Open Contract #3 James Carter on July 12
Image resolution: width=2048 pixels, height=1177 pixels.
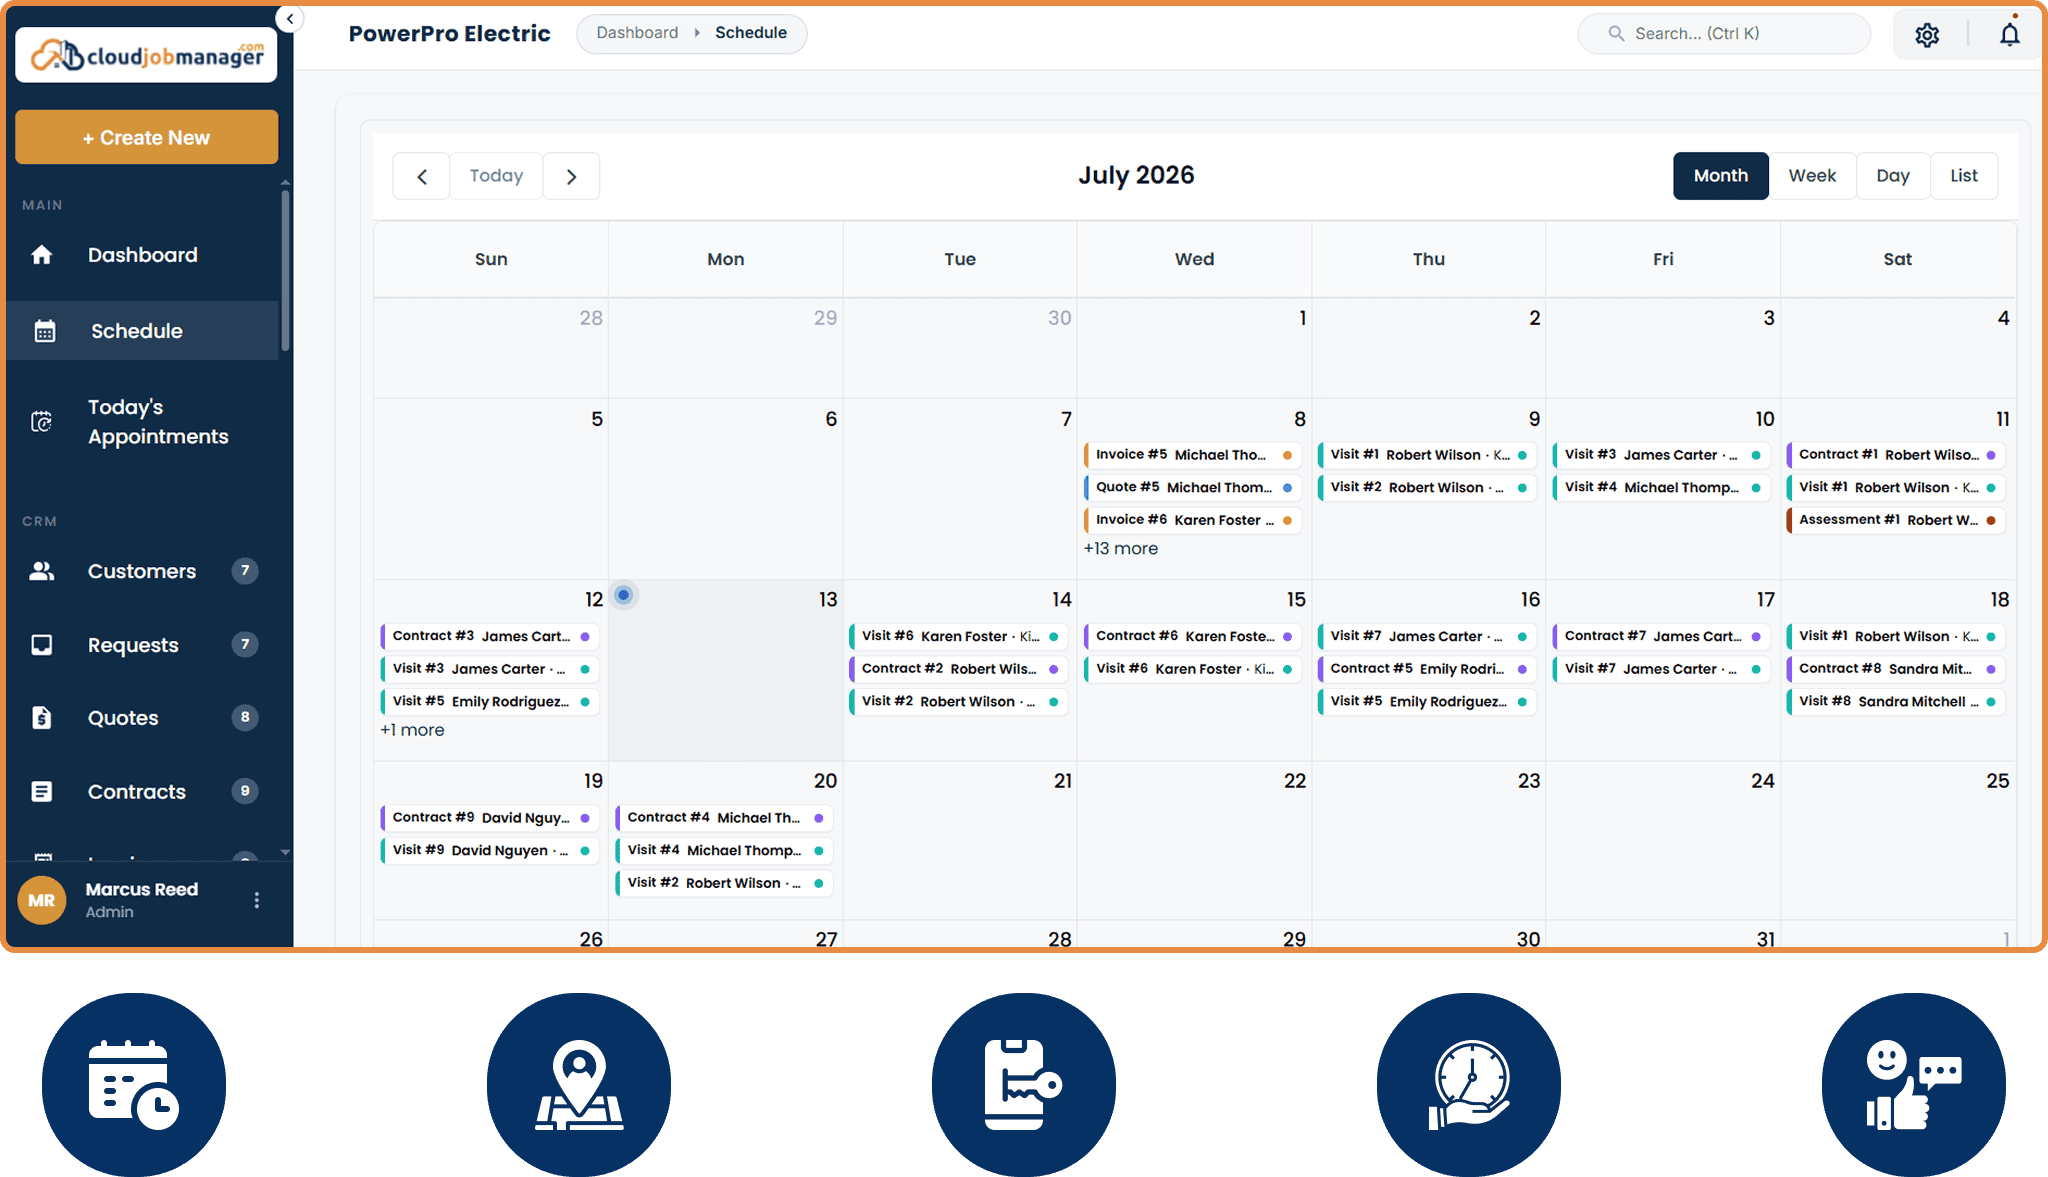click(x=490, y=636)
